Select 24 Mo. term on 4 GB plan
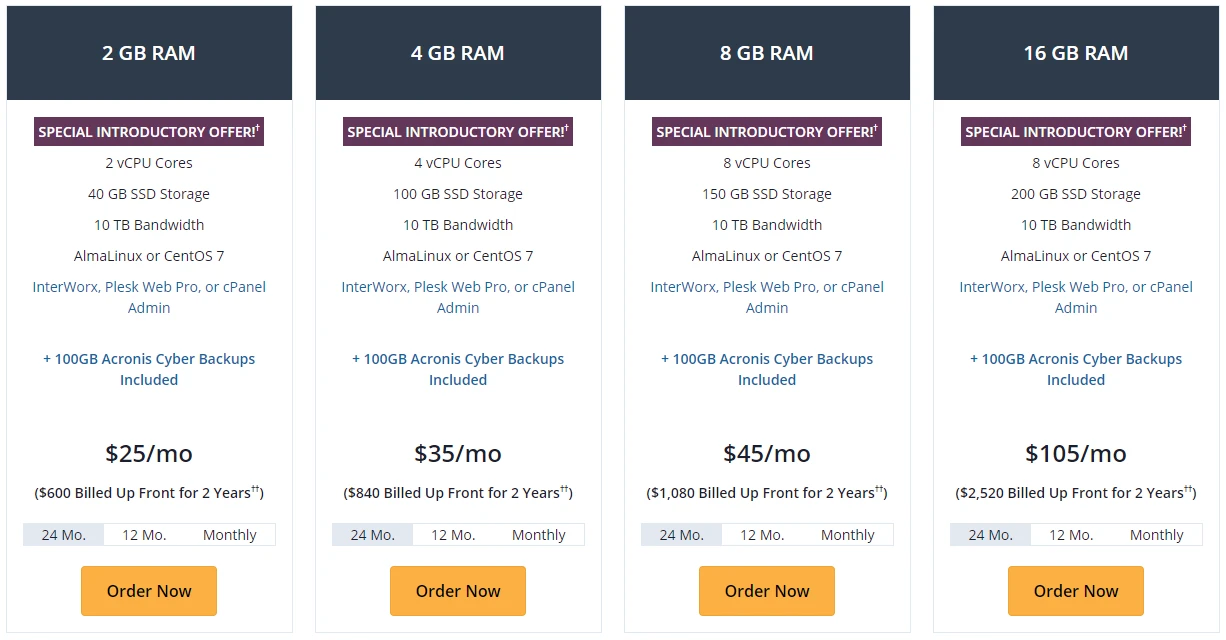 point(371,534)
